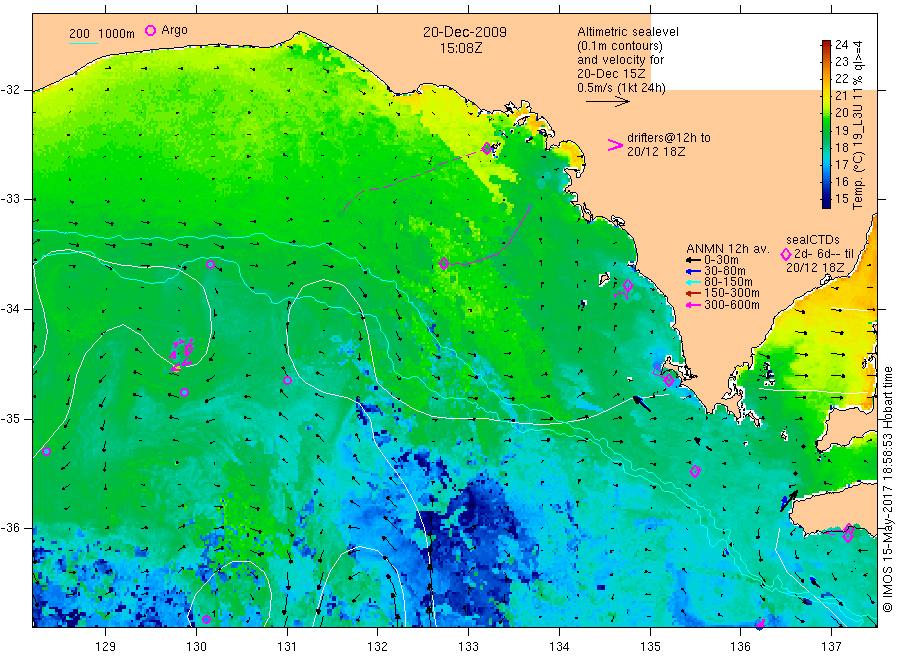Image resolution: width=900 pixels, height=660 pixels.
Task: Click the cyan 200m contour legend line
Action: 83,43
